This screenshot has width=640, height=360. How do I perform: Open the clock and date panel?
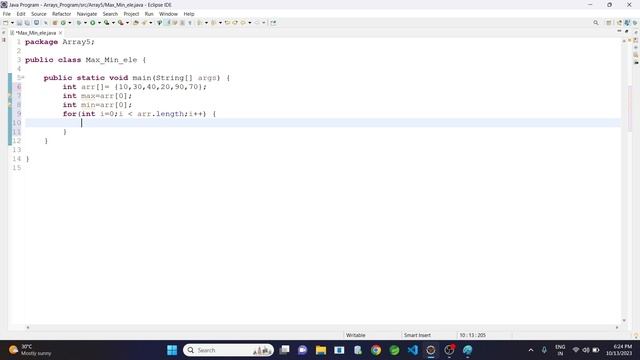[x=619, y=350]
